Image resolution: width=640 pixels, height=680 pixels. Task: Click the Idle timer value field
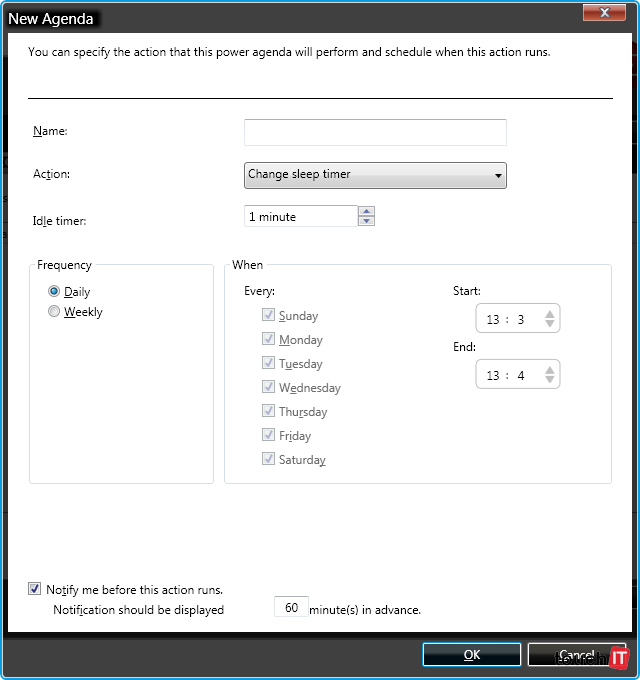point(300,216)
